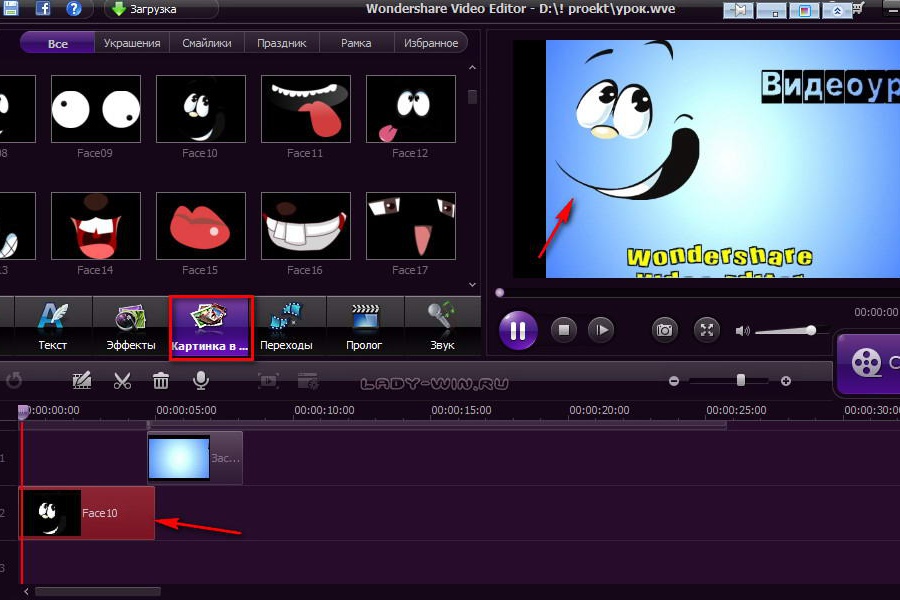Select the Face10 clip on timeline

pyautogui.click(x=87, y=513)
